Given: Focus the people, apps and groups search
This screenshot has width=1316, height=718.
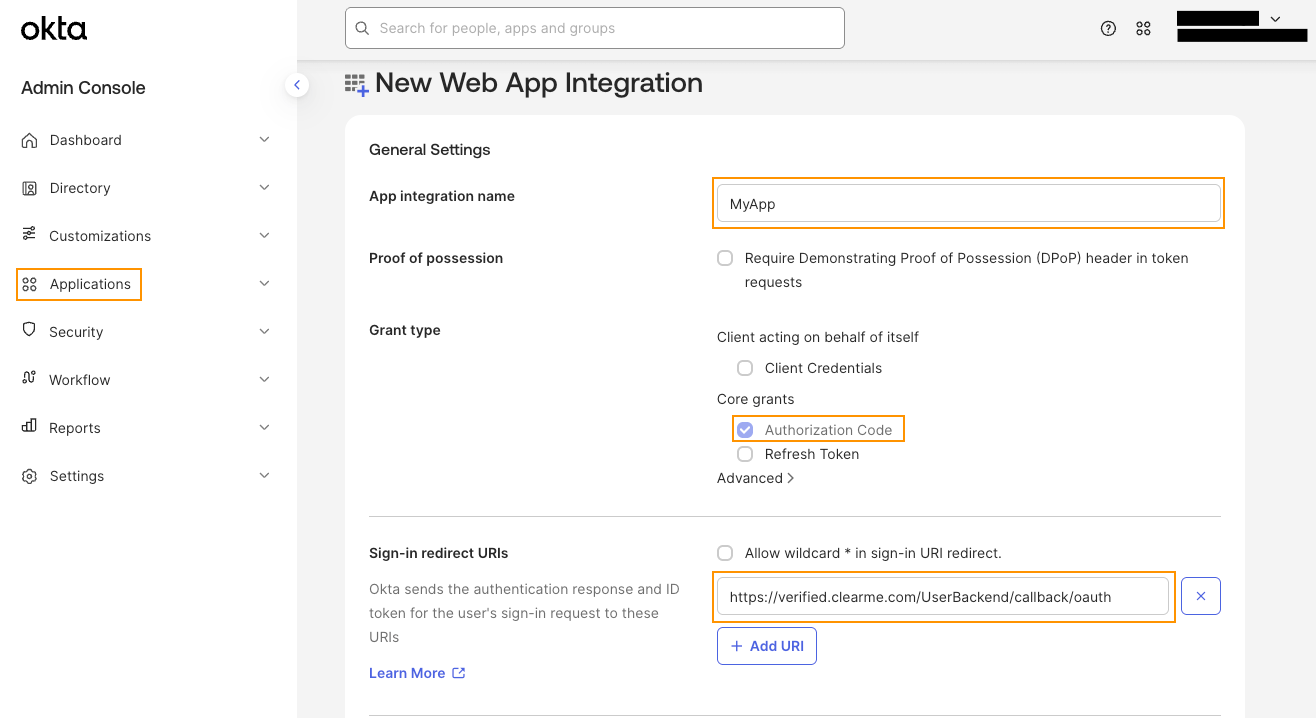Looking at the screenshot, I should 595,28.
